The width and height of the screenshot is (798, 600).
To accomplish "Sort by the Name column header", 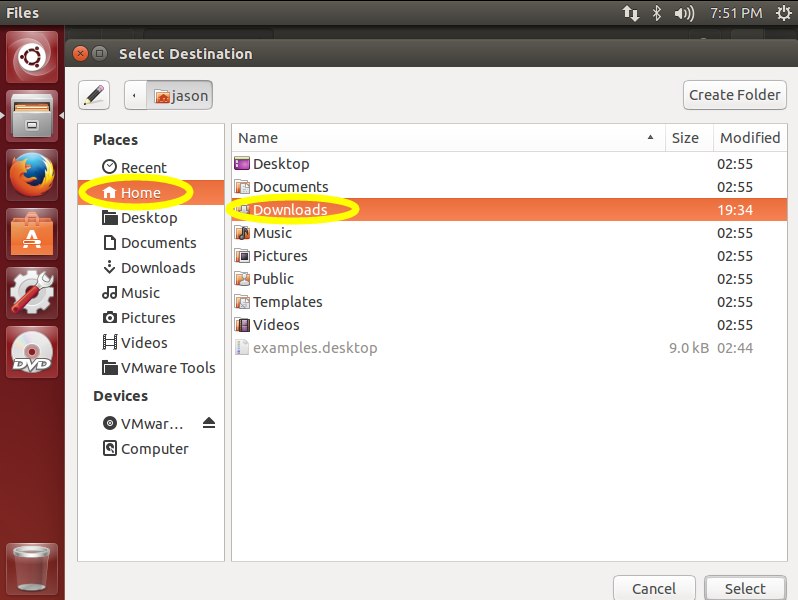I will point(448,138).
